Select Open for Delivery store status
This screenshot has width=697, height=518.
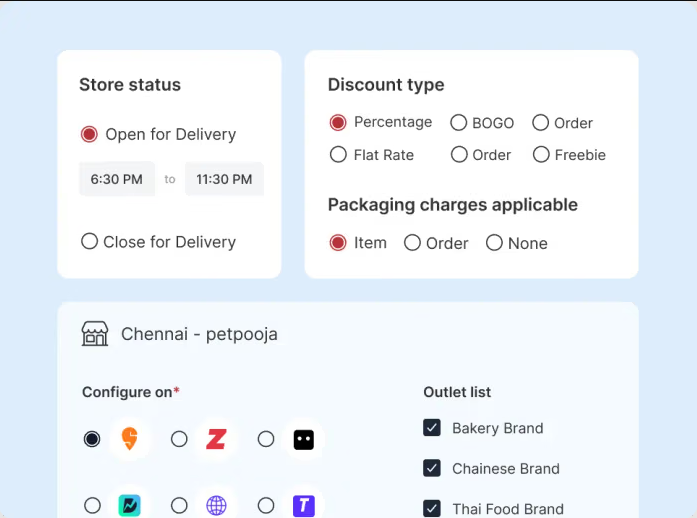coord(89,134)
